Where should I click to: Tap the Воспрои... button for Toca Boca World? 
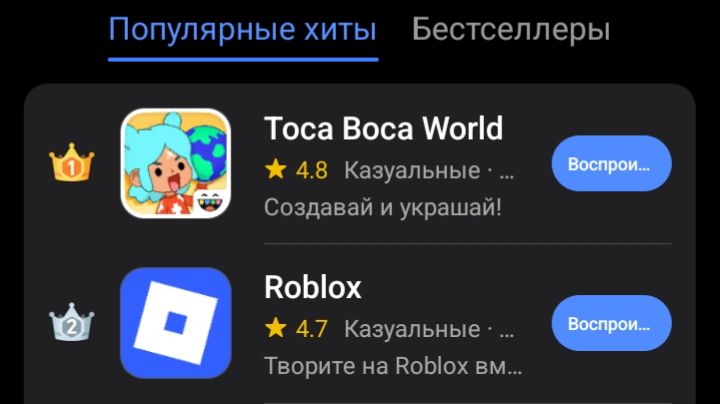[x=611, y=163]
